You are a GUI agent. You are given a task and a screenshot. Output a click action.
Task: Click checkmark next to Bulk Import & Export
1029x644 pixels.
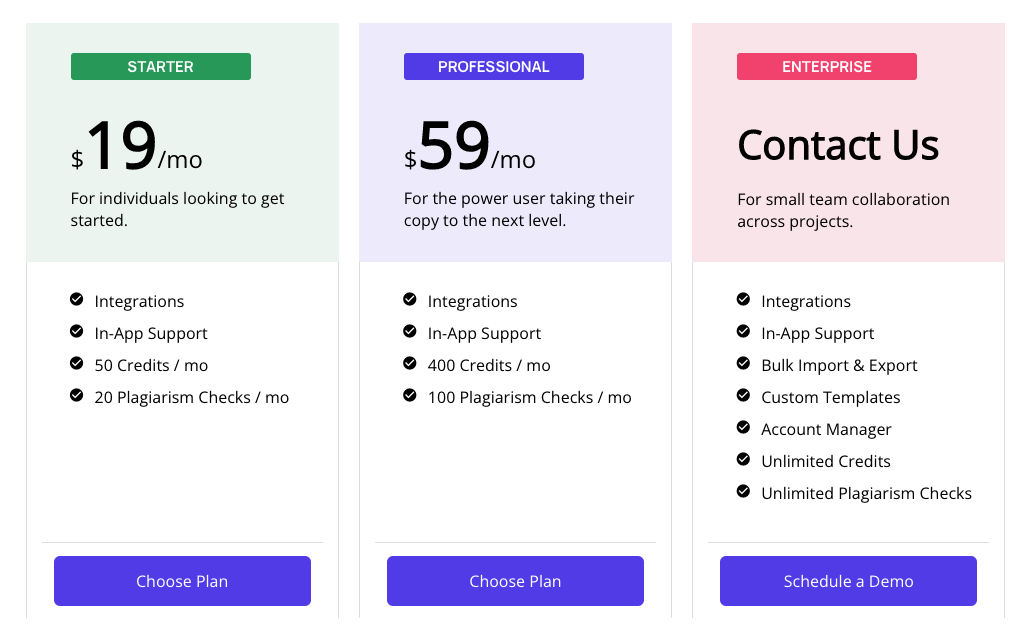[743, 364]
